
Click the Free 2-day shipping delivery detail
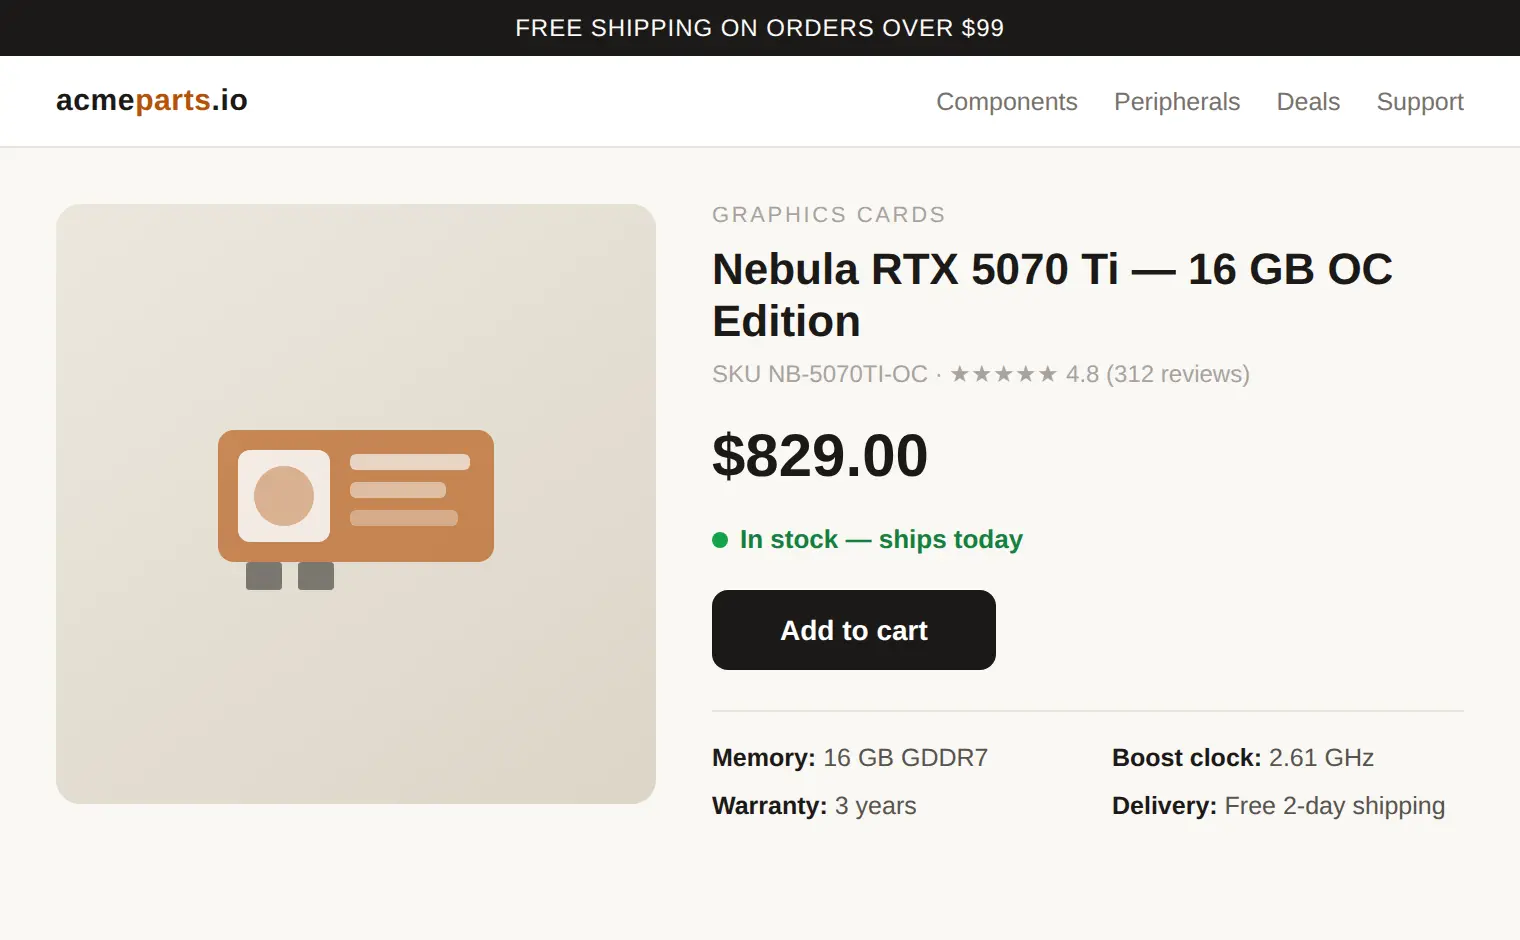[x=1278, y=806]
